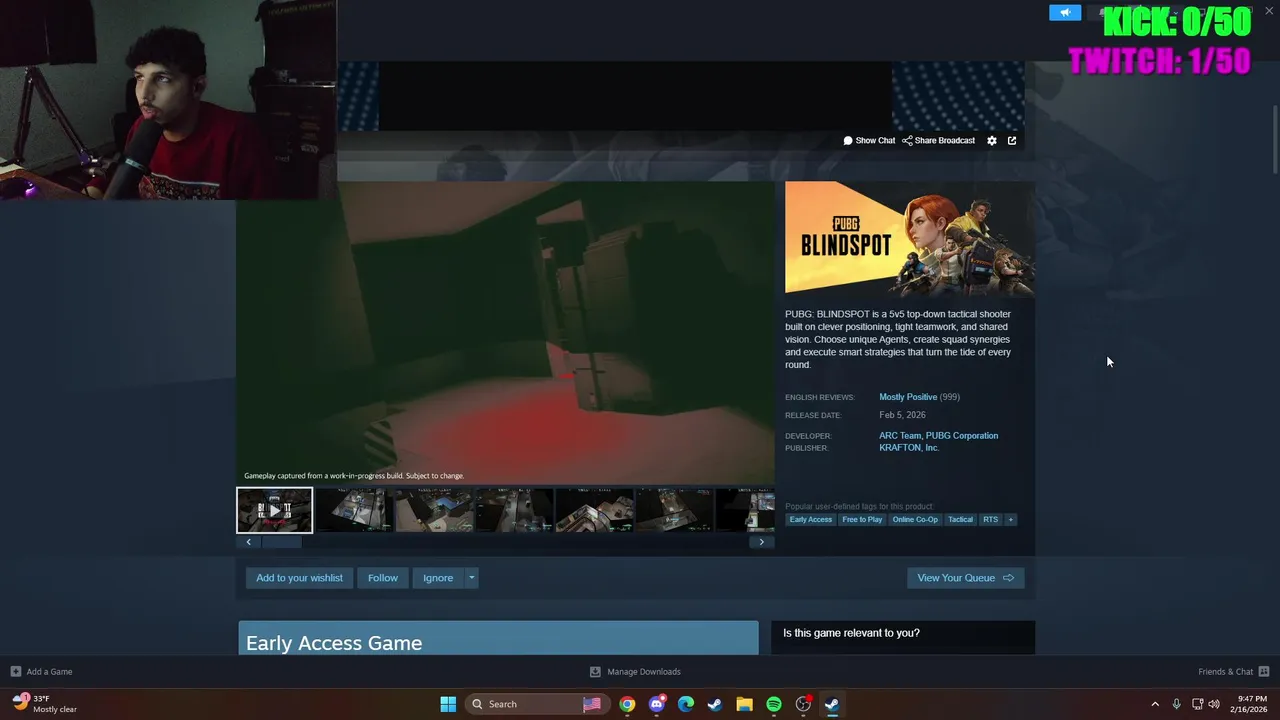Open the Mostly Positive reviews link

pyautogui.click(x=908, y=397)
